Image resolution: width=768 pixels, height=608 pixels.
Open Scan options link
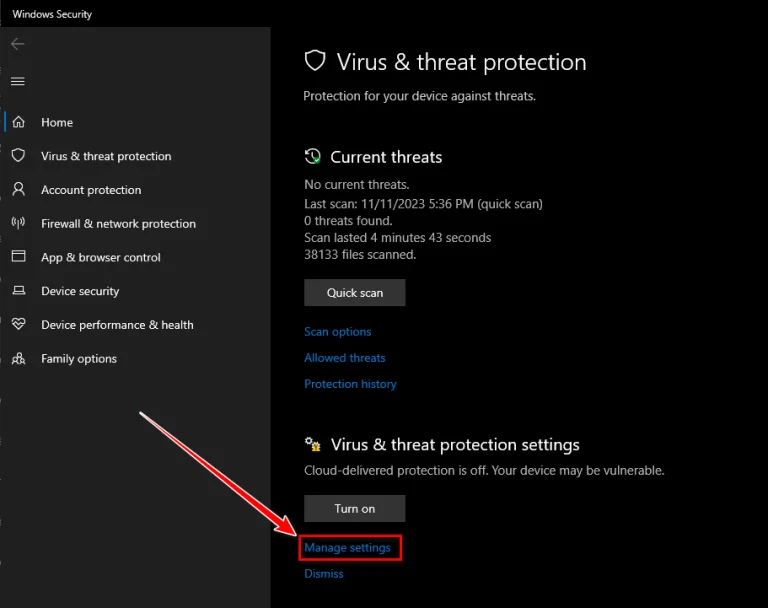click(x=337, y=332)
